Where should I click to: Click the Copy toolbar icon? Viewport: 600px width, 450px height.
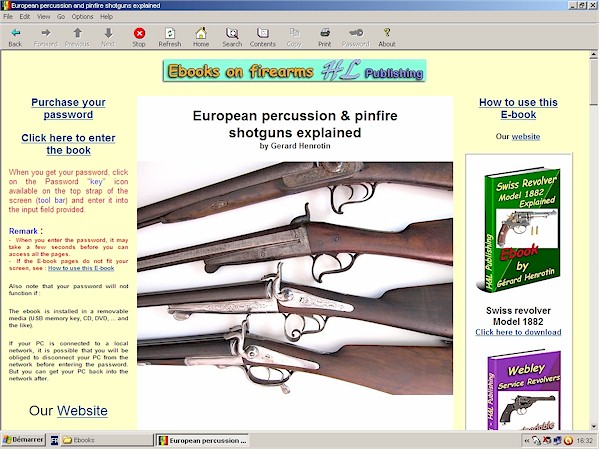(x=294, y=33)
